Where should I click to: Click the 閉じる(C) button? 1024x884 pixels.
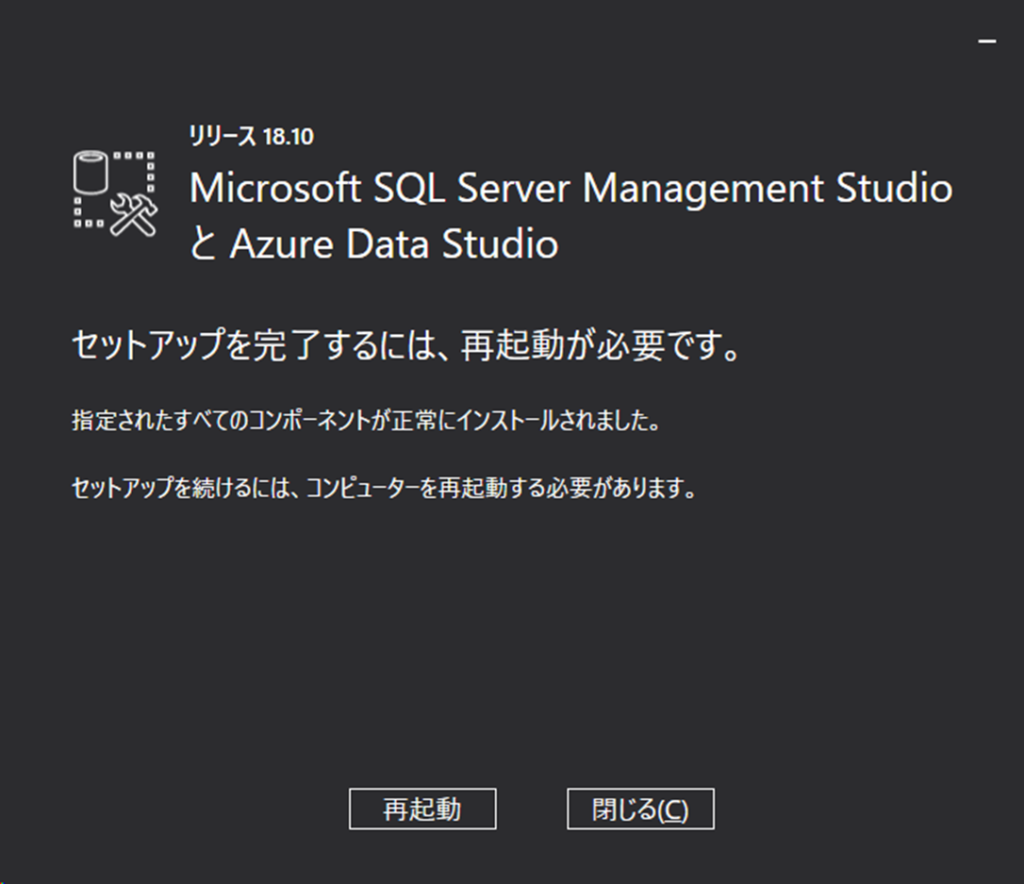(641, 809)
